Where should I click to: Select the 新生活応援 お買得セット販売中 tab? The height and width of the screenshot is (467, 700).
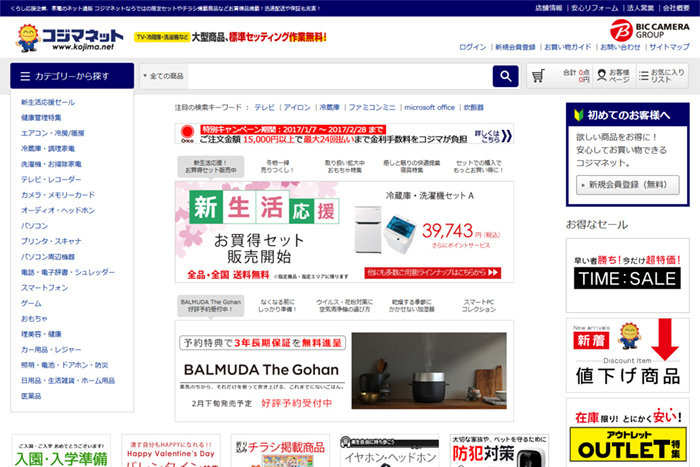click(x=210, y=167)
